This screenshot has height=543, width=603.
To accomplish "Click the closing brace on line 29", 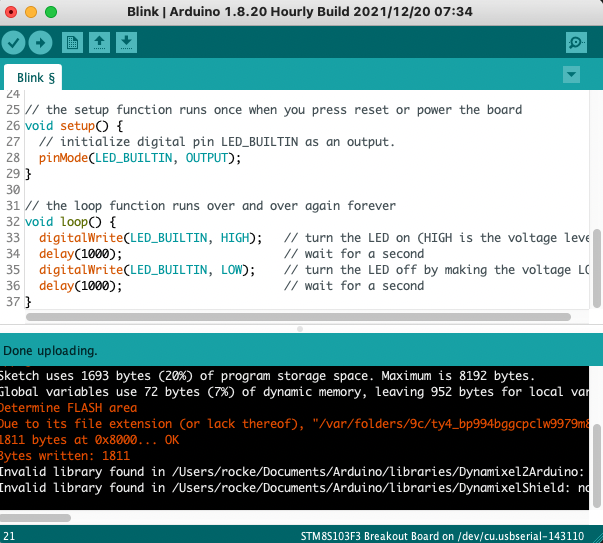I will [x=28, y=174].
